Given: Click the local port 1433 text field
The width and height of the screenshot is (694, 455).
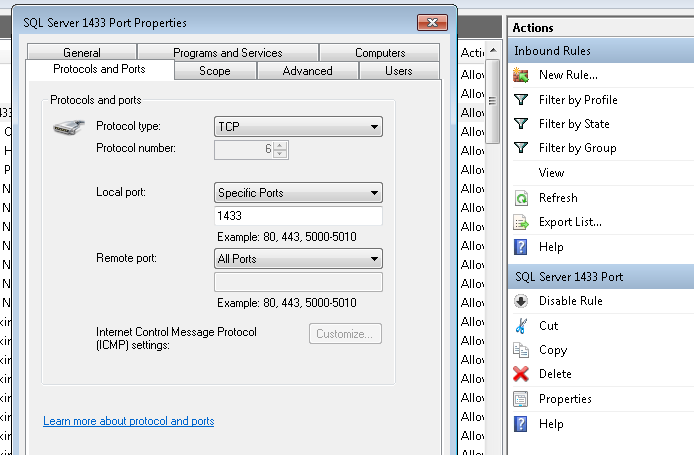Looking at the screenshot, I should click(299, 216).
